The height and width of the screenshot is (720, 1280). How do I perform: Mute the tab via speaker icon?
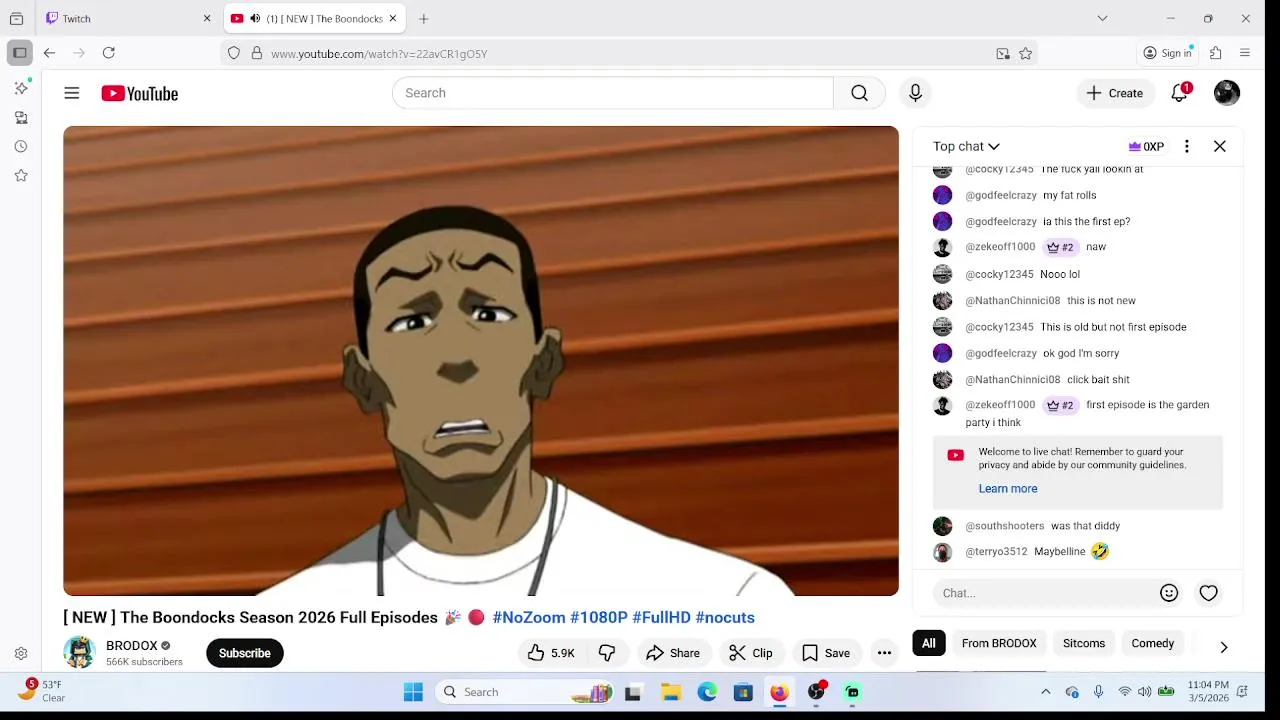click(255, 18)
